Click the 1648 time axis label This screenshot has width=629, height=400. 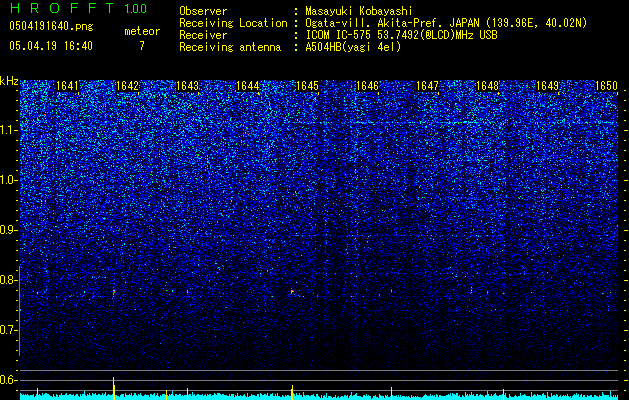coord(487,86)
